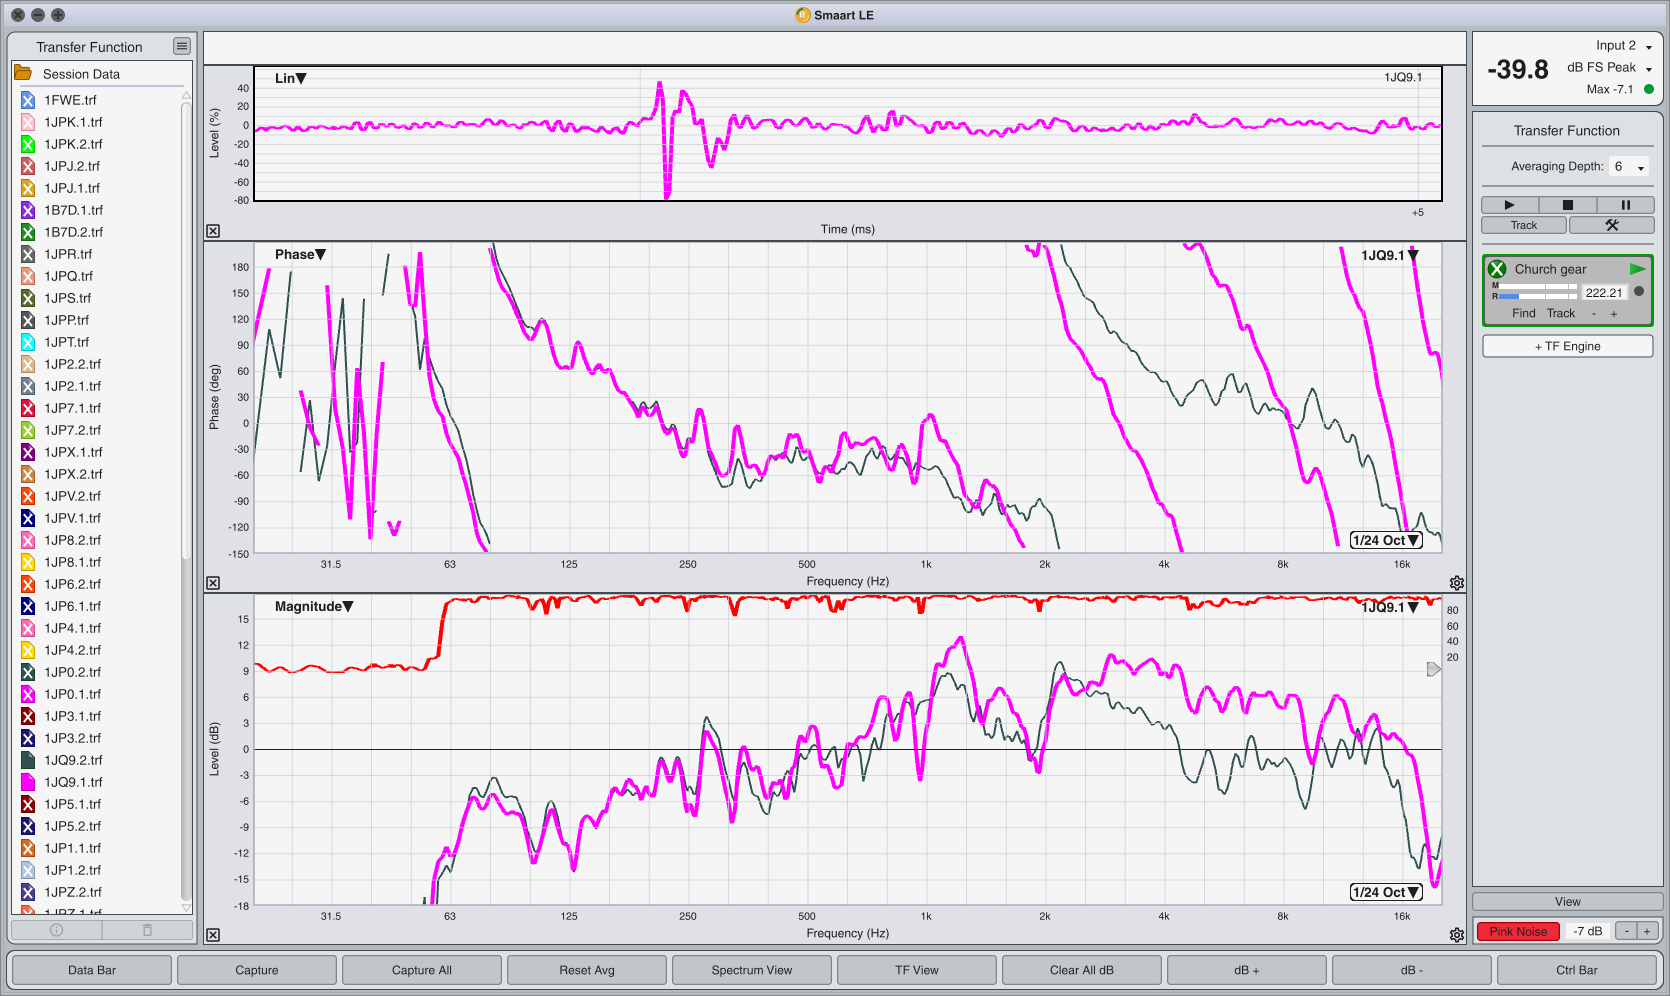The image size is (1670, 996).
Task: Click the green run arrow on Church gear
Action: pyautogui.click(x=1637, y=269)
